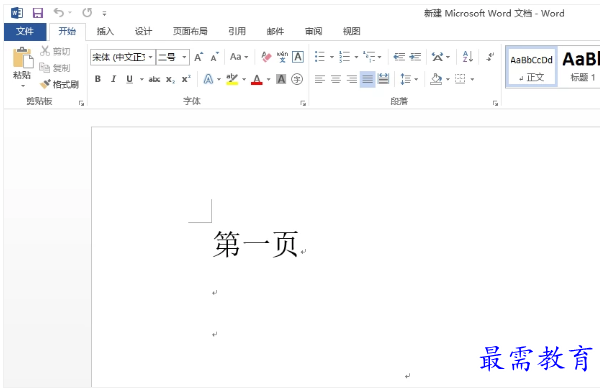Screen dimensions: 601x390
Task: Undo the last action
Action: pyautogui.click(x=59, y=13)
